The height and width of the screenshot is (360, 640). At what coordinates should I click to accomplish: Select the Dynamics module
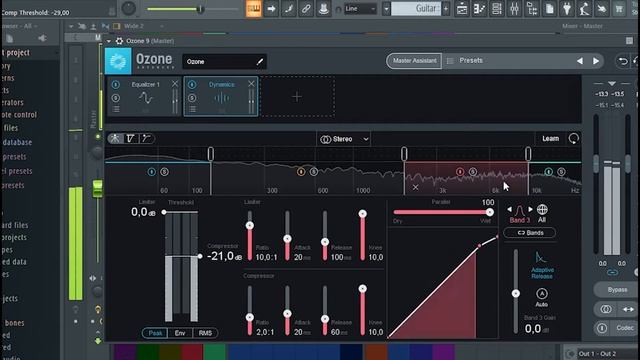(x=221, y=96)
